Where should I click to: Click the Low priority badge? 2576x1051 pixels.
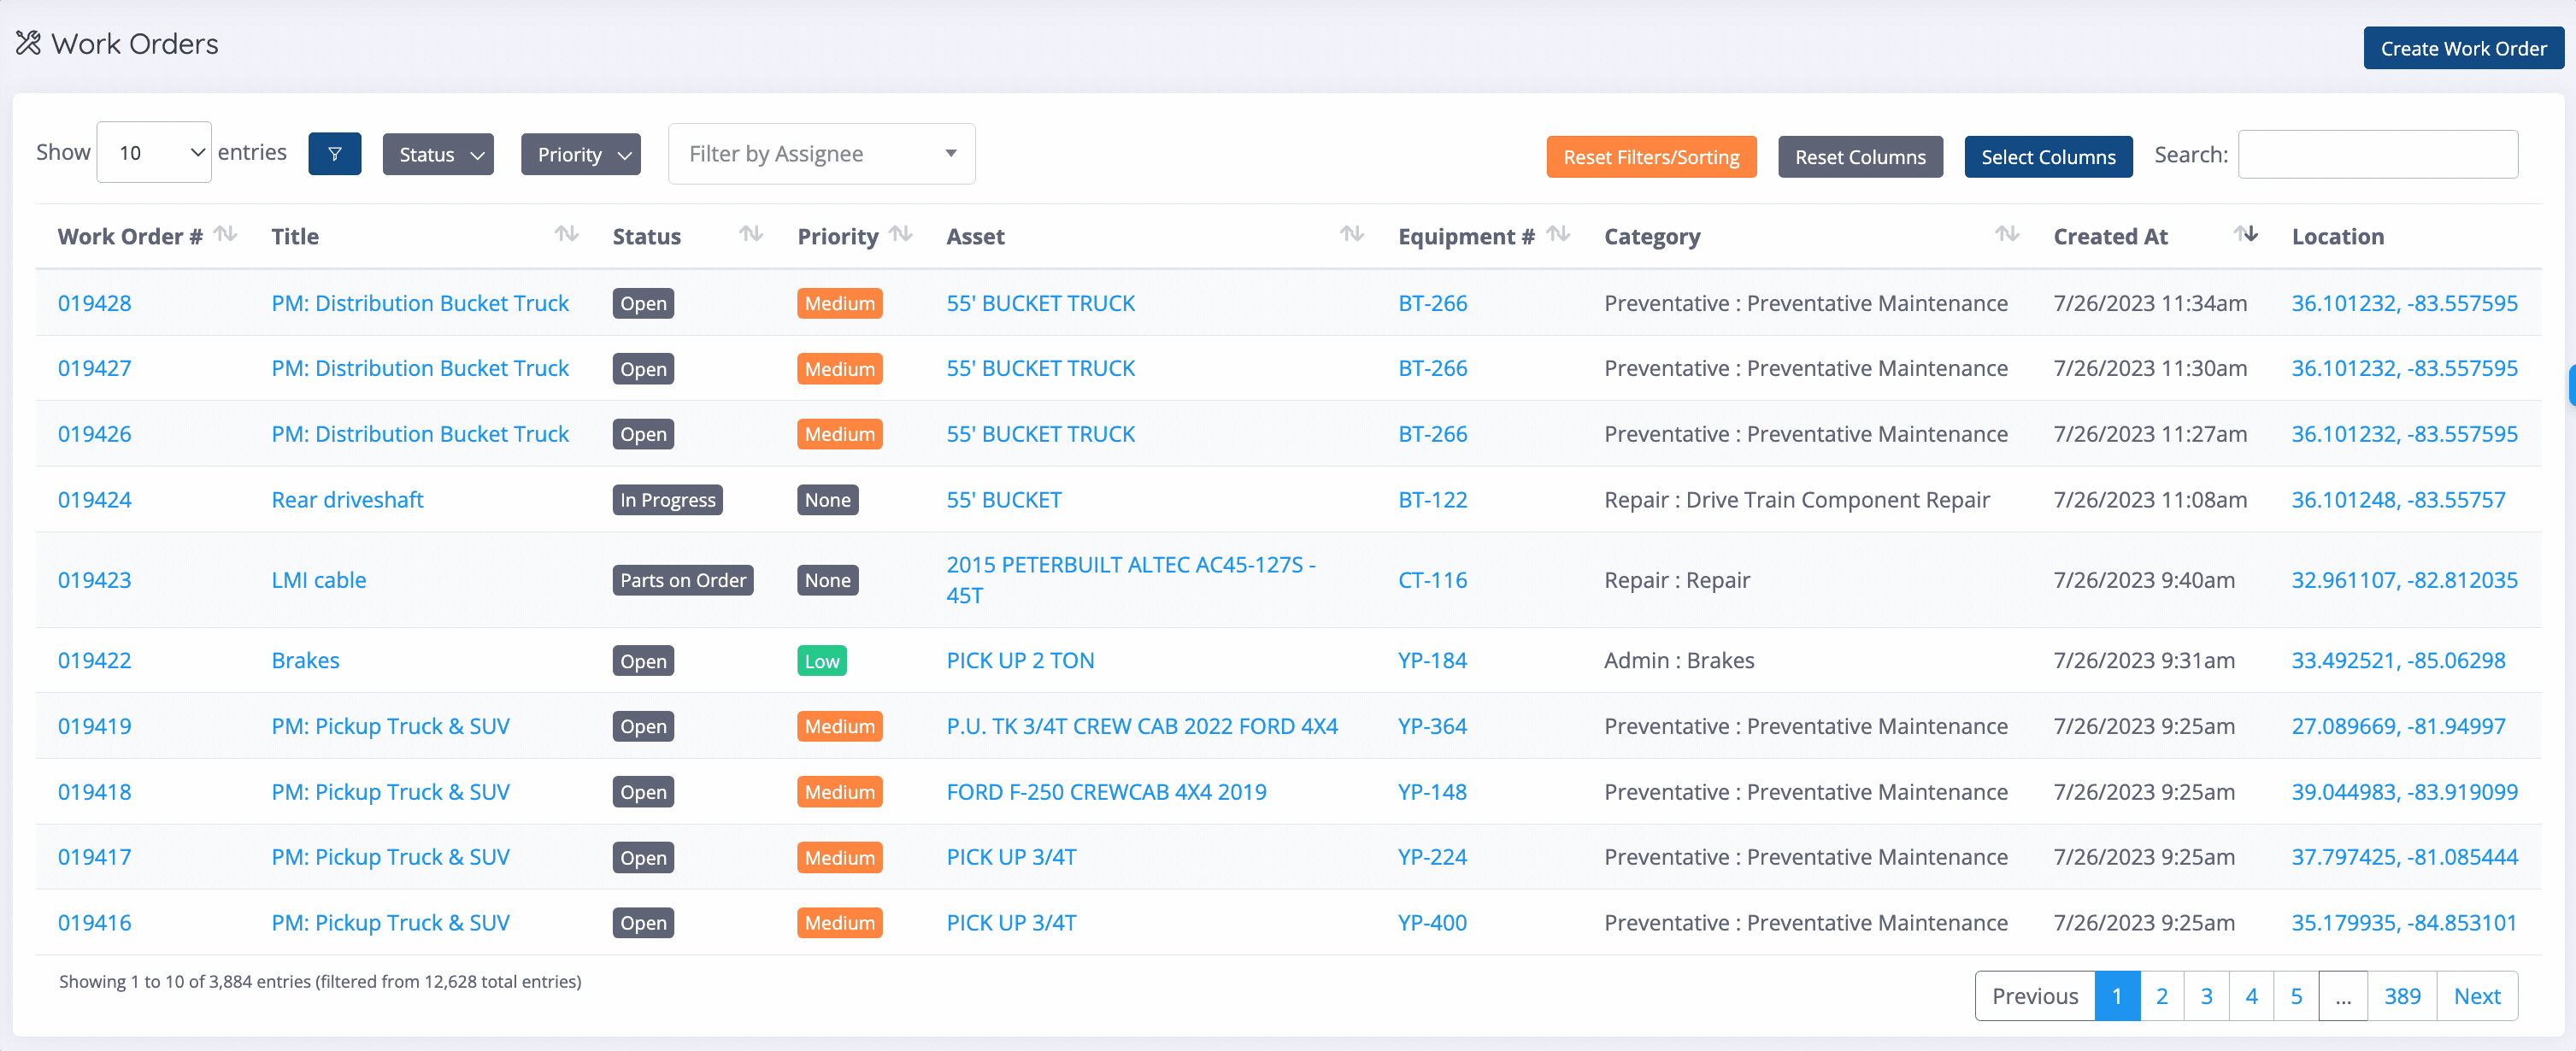tap(822, 661)
